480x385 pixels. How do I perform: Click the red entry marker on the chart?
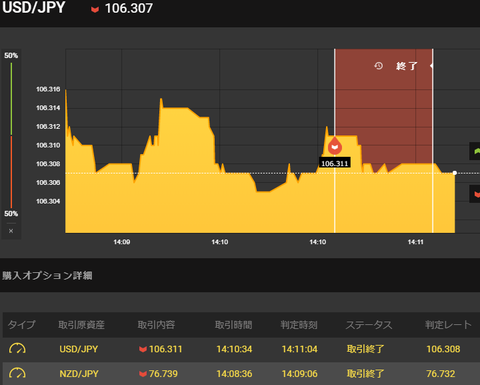335,146
